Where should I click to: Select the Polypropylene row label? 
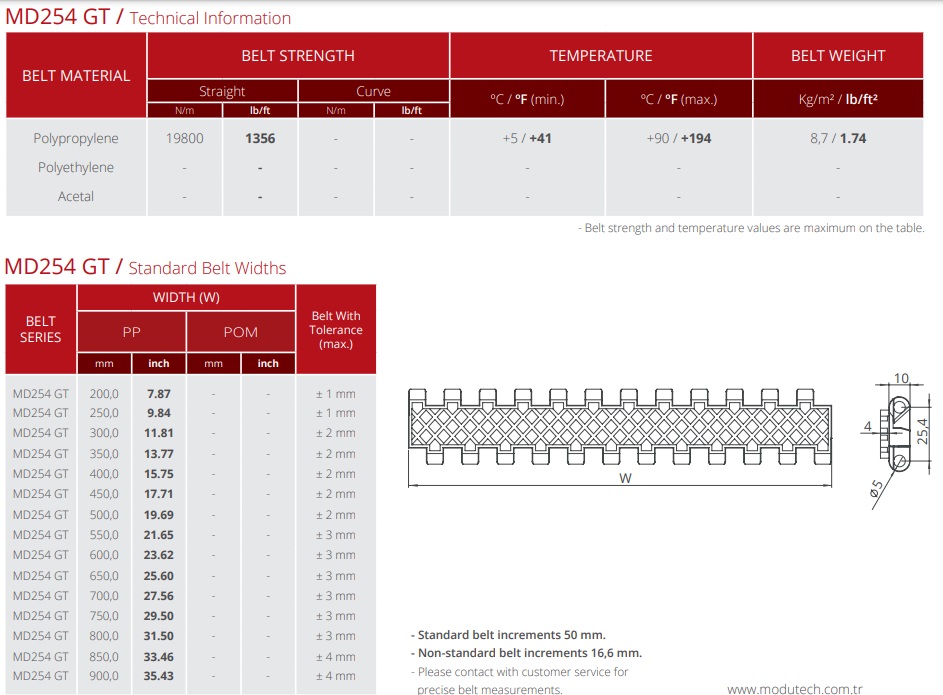click(x=76, y=138)
